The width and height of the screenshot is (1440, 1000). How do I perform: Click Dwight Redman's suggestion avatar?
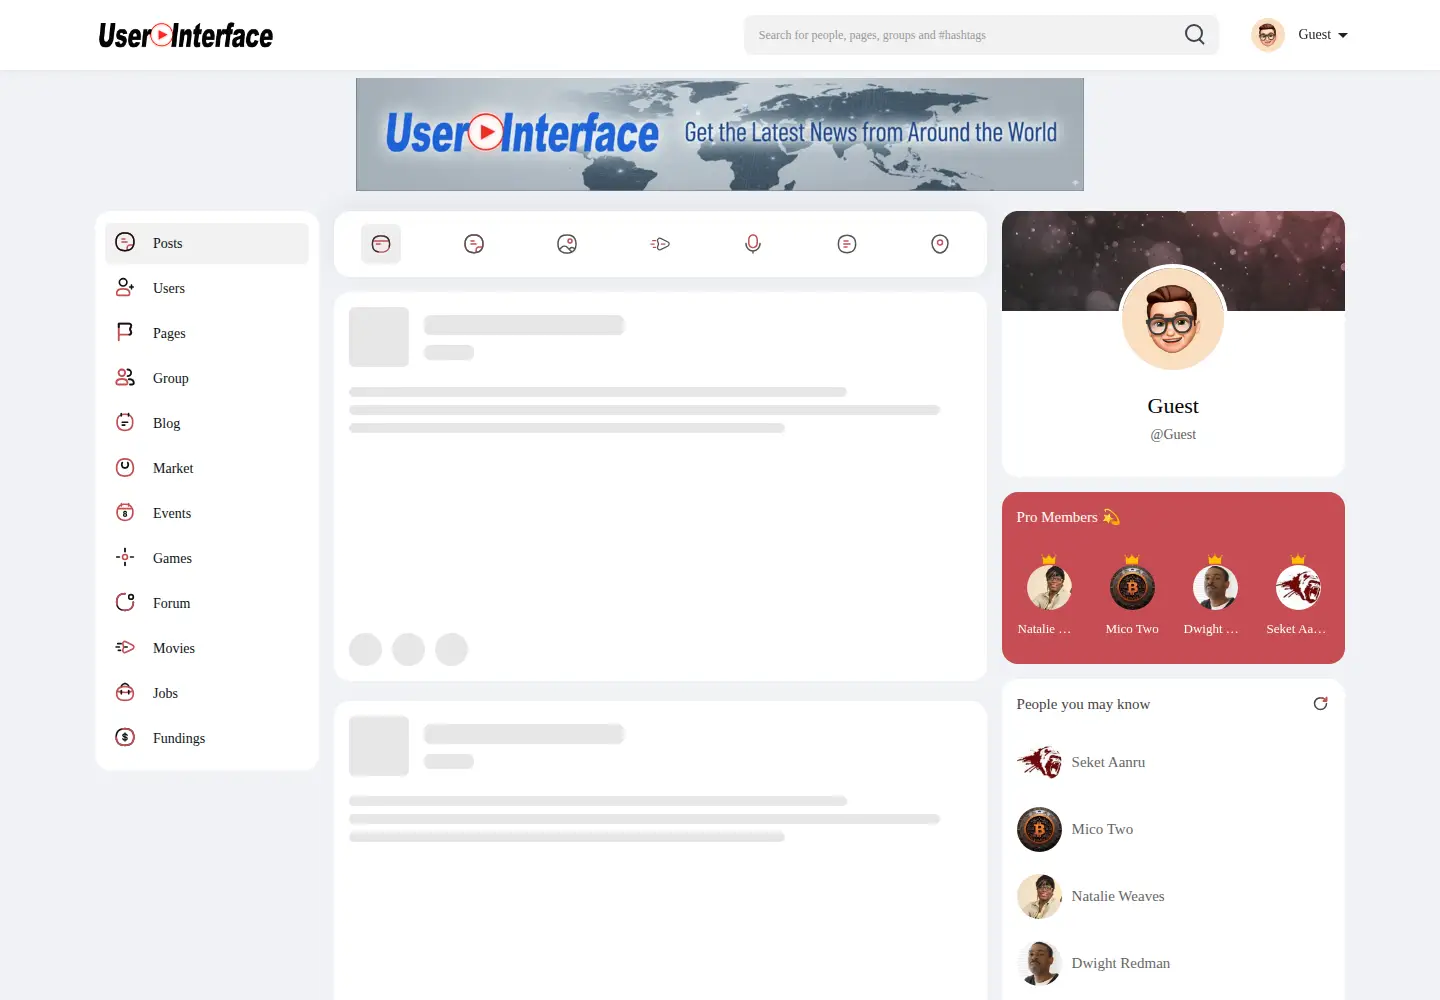point(1039,963)
